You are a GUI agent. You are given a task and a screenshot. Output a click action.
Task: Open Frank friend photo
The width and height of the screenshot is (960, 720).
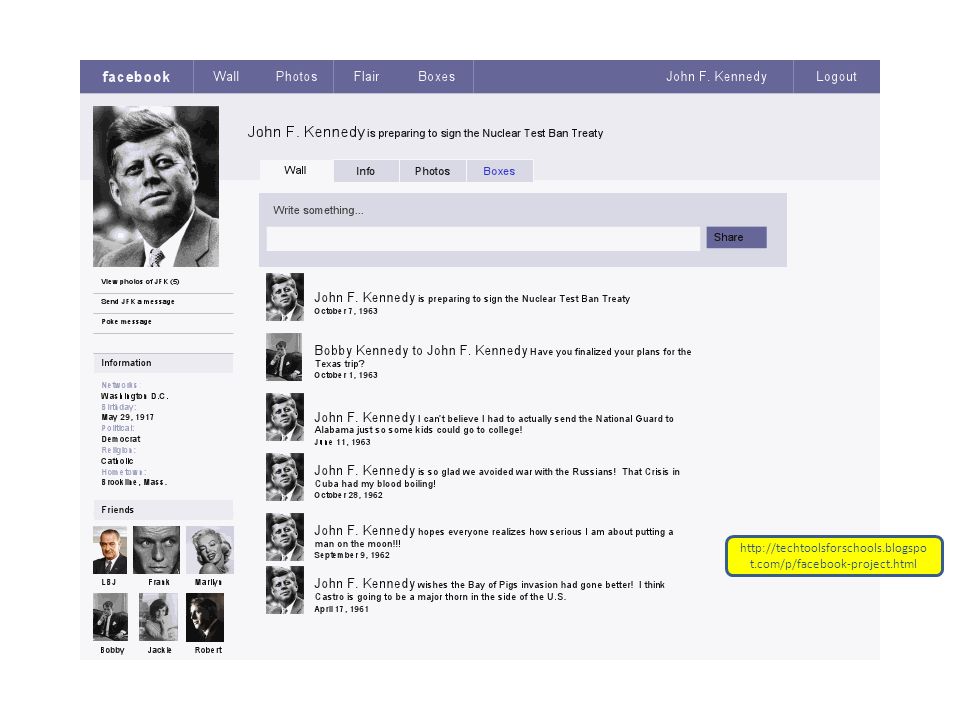157,550
